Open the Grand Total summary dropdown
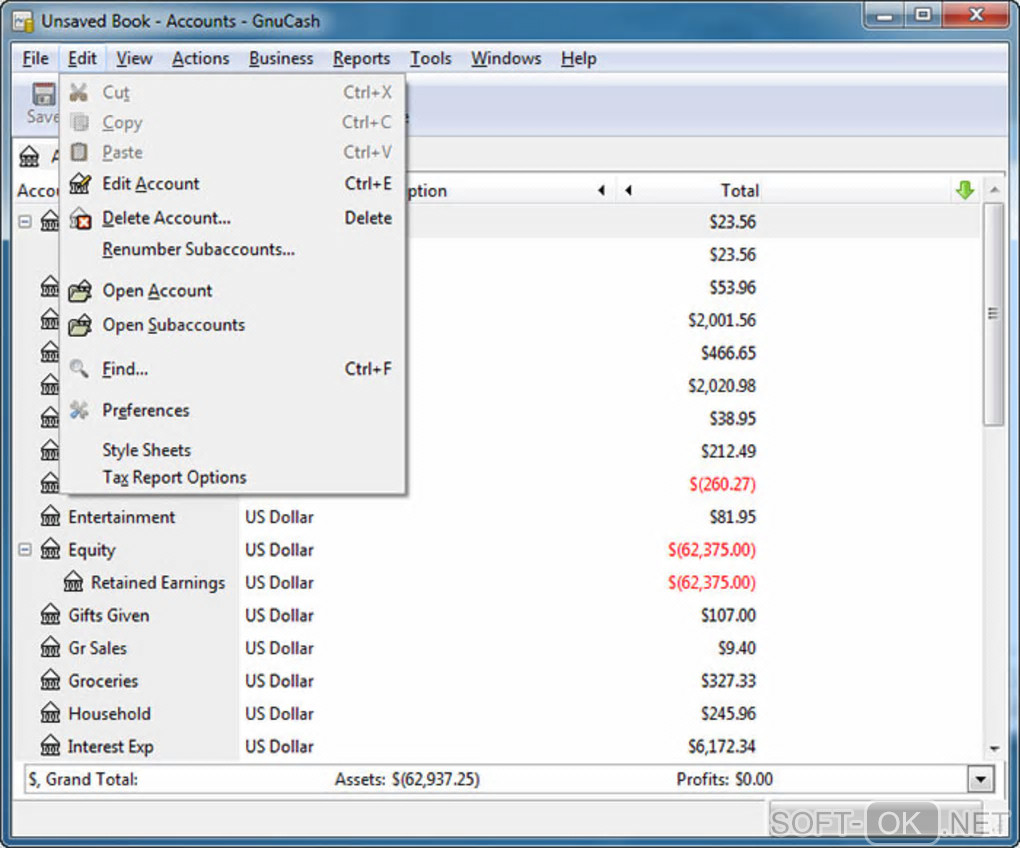Viewport: 1020px width, 848px height. pyautogui.click(x=980, y=778)
